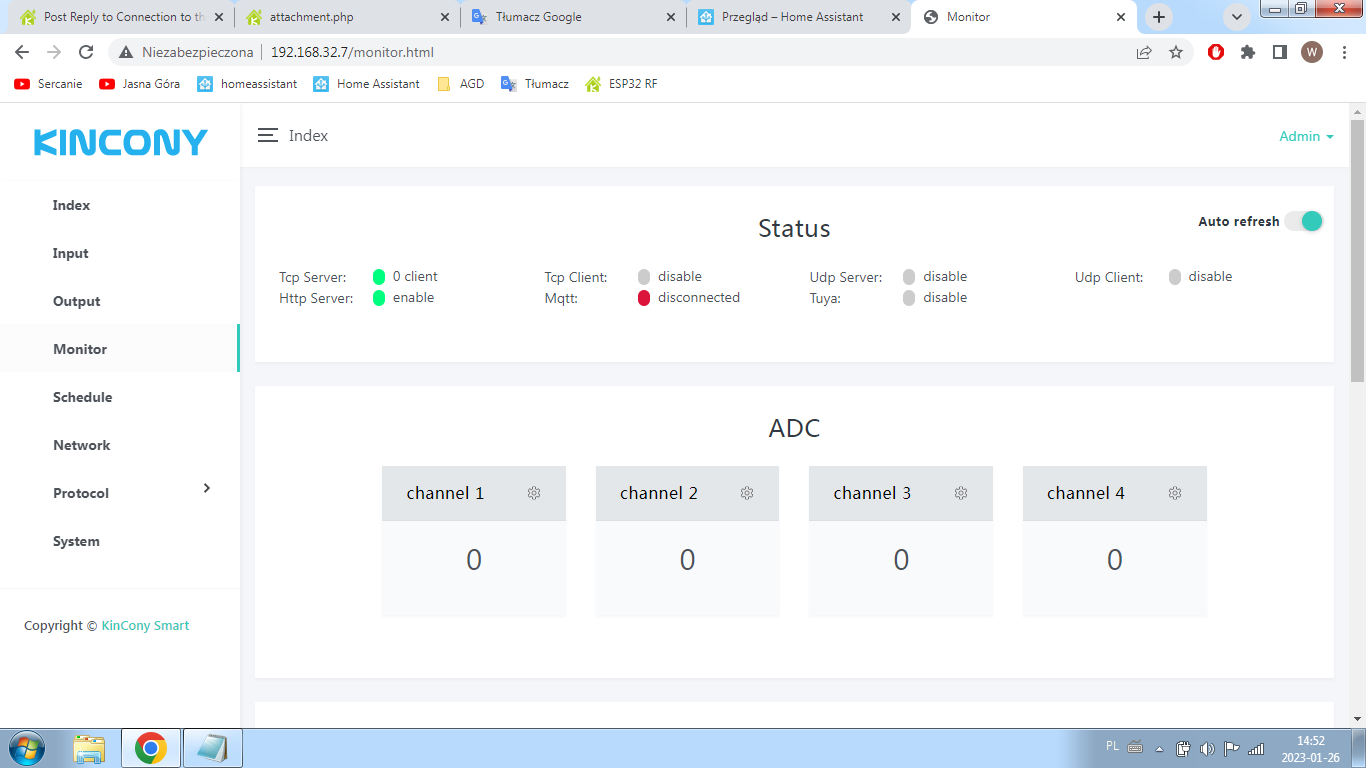
Task: Switch to the Tłumacz Google tab
Action: pos(539,17)
